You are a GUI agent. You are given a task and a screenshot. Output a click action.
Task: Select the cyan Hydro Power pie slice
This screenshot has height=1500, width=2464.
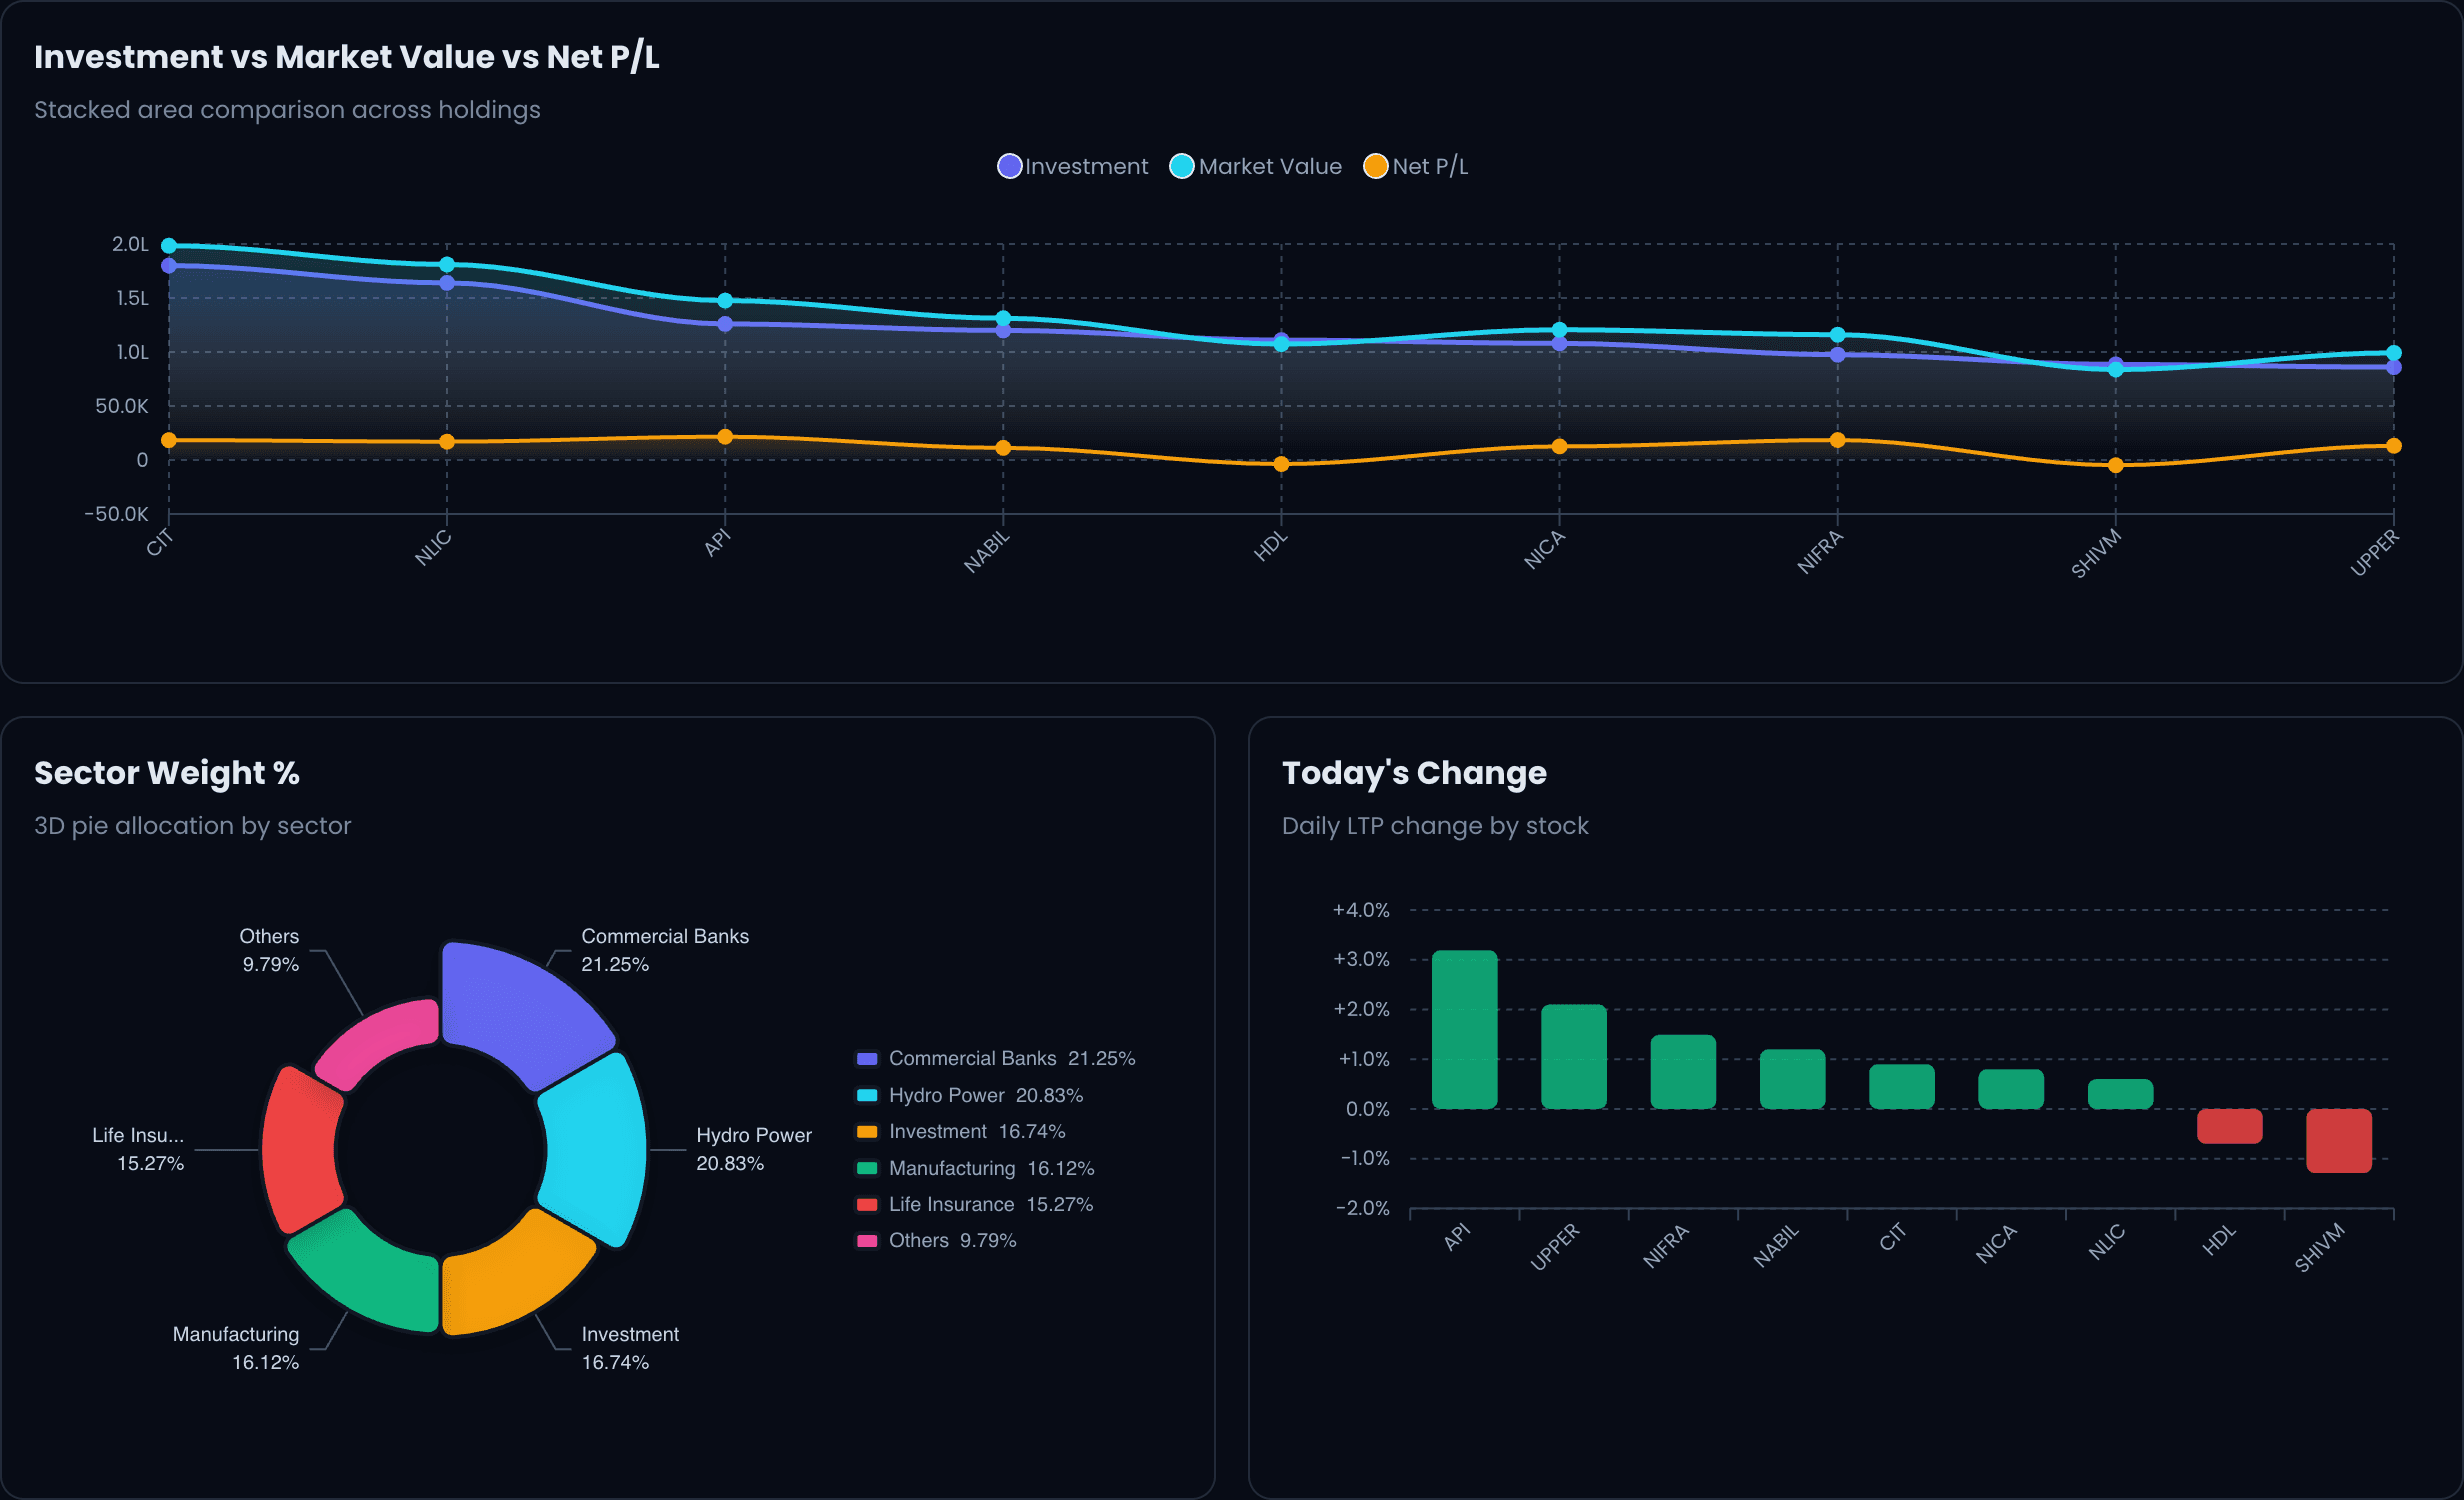pyautogui.click(x=597, y=1148)
